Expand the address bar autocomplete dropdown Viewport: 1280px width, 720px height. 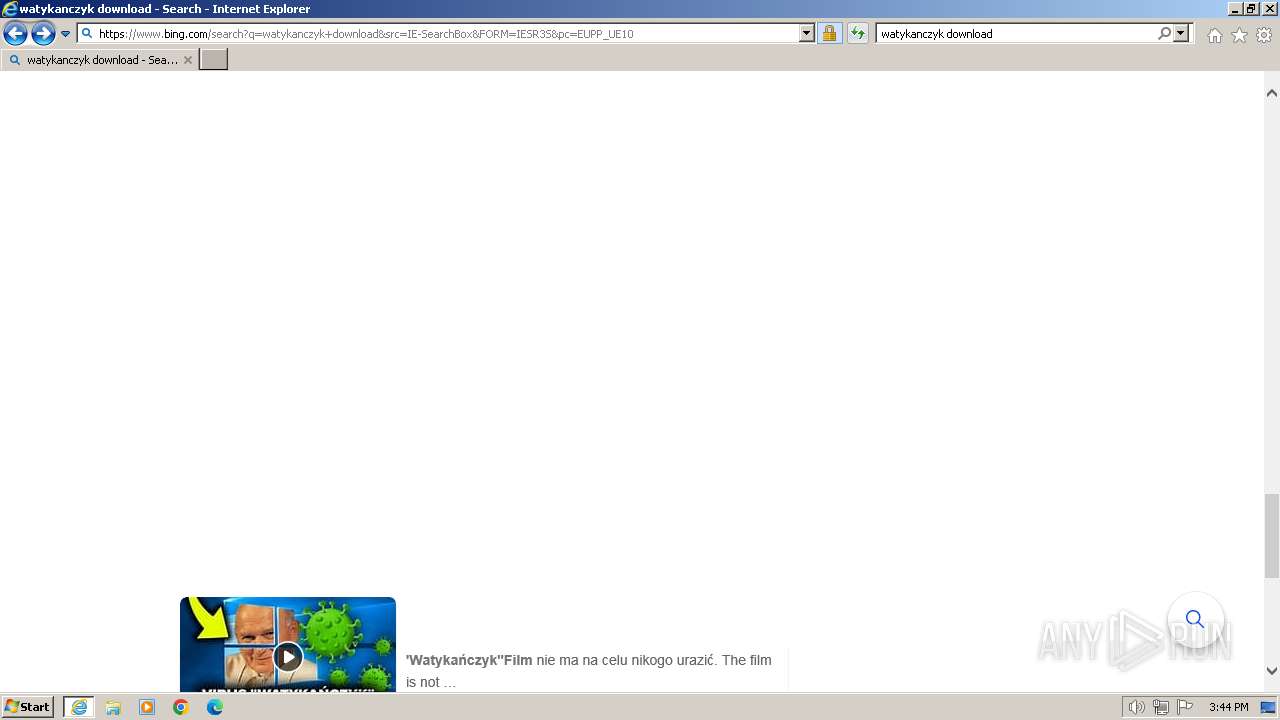pos(807,34)
